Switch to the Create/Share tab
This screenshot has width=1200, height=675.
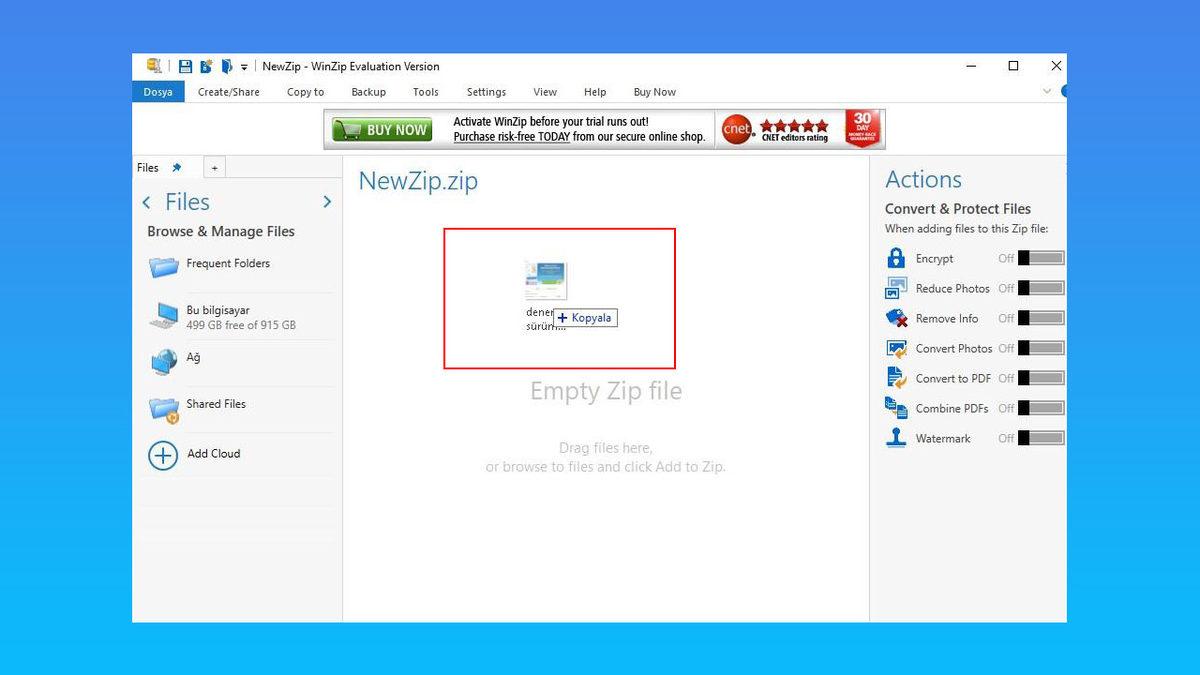[x=229, y=91]
